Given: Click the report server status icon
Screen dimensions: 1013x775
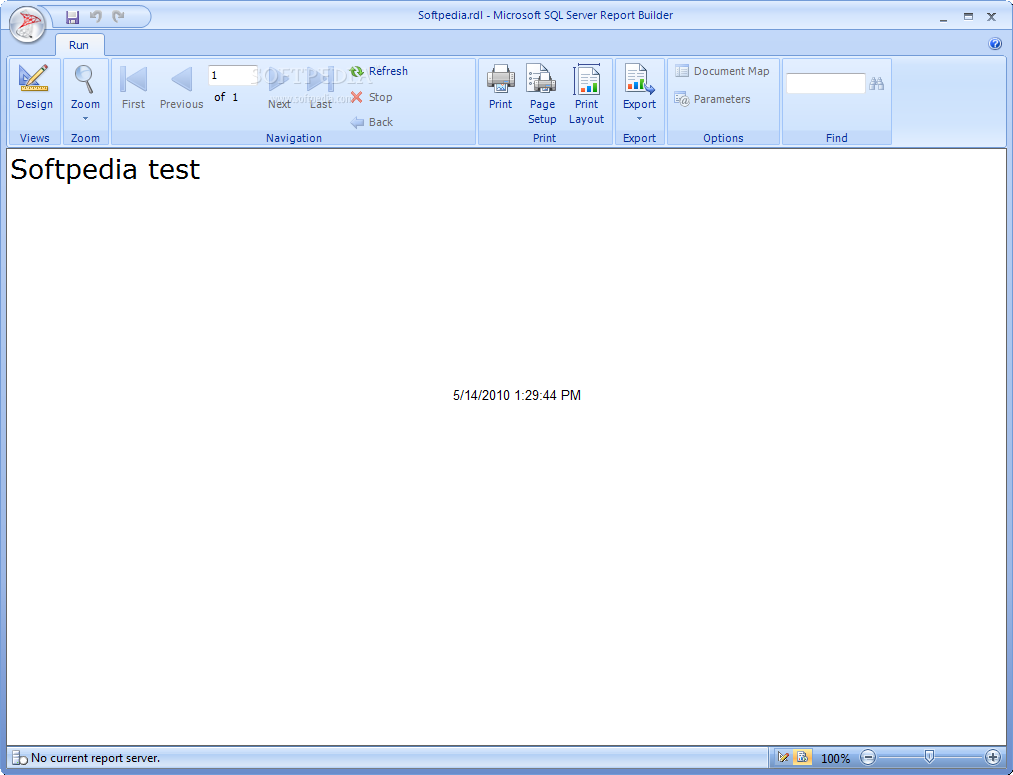Looking at the screenshot, I should tap(19, 758).
